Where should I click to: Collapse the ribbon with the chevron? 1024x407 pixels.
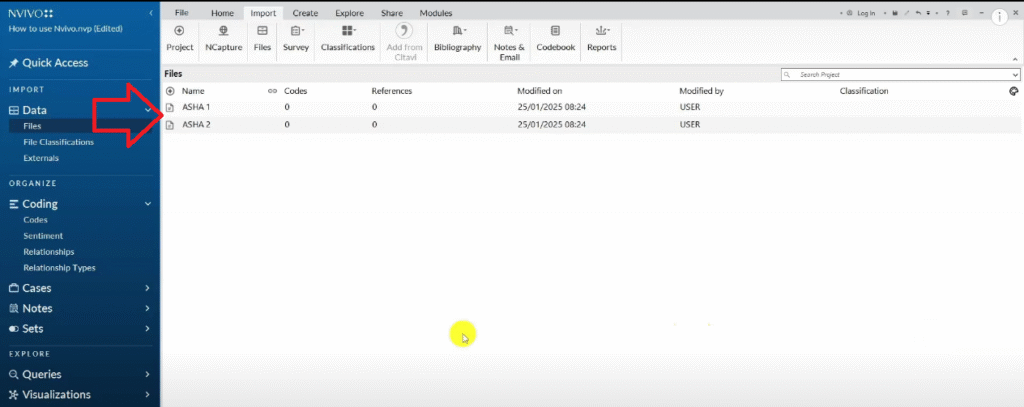(x=1015, y=59)
